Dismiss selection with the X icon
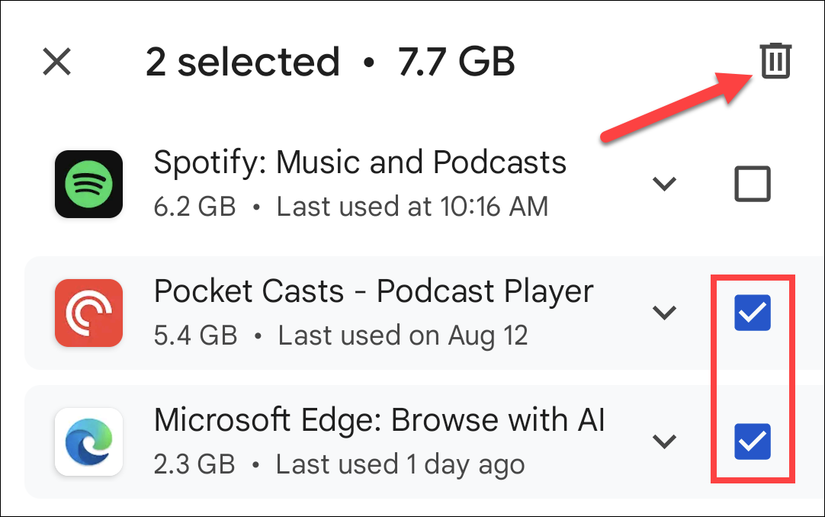This screenshot has width=825, height=517. pos(57,62)
